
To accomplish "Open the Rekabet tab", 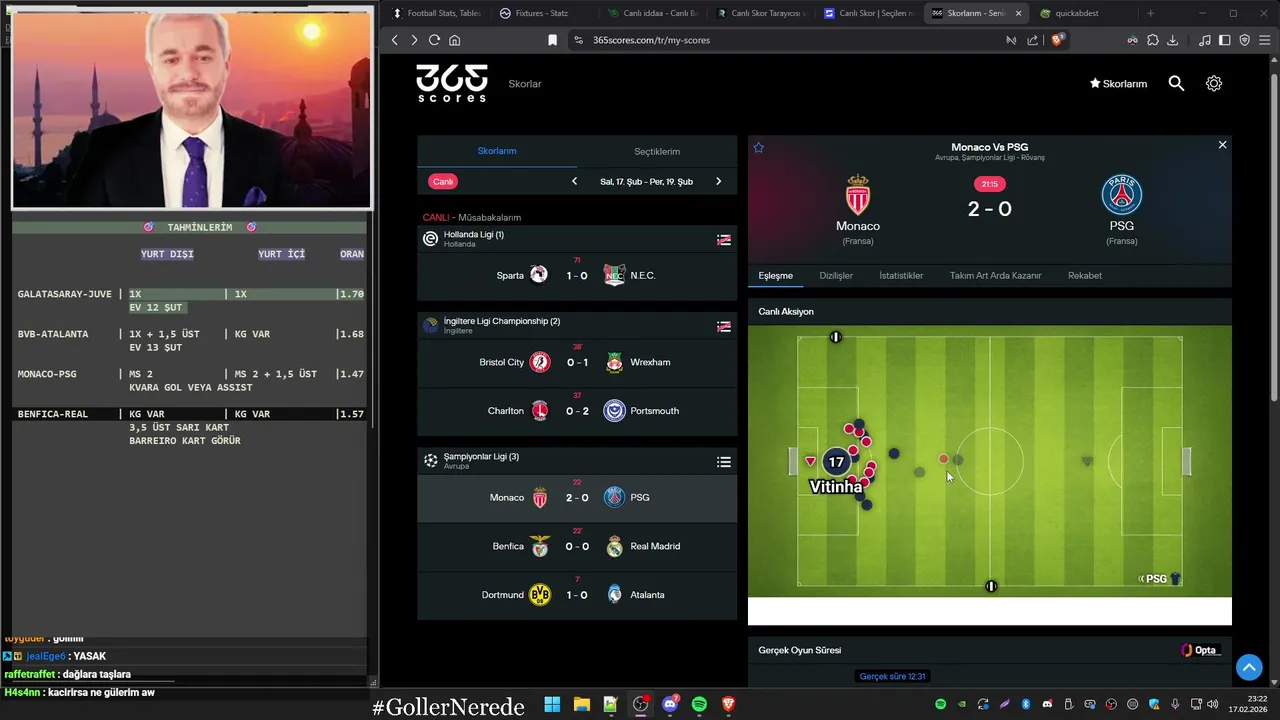I will click(1085, 275).
